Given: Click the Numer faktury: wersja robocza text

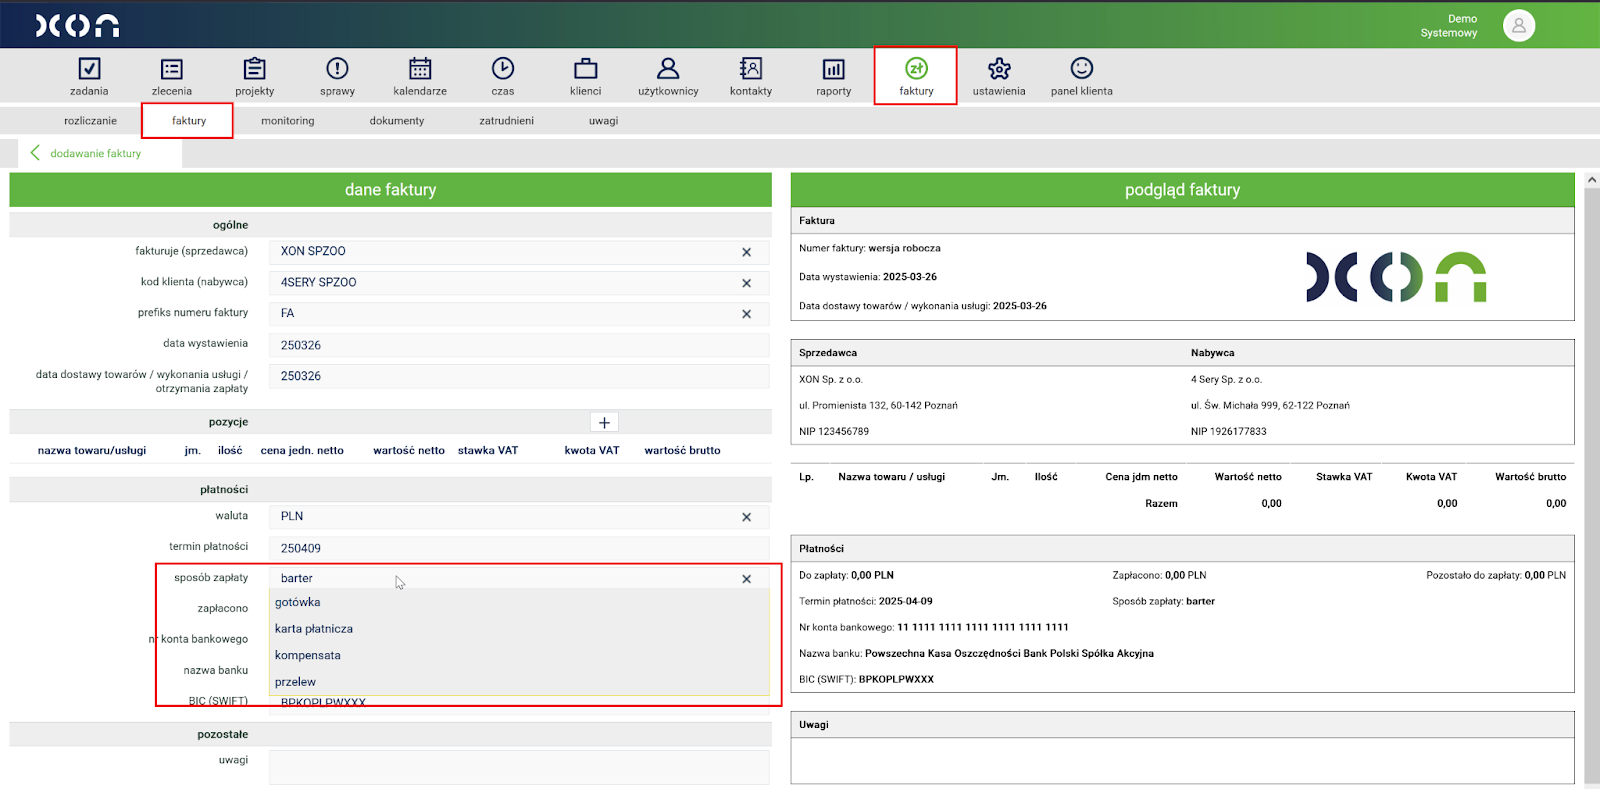Looking at the screenshot, I should [x=870, y=249].
